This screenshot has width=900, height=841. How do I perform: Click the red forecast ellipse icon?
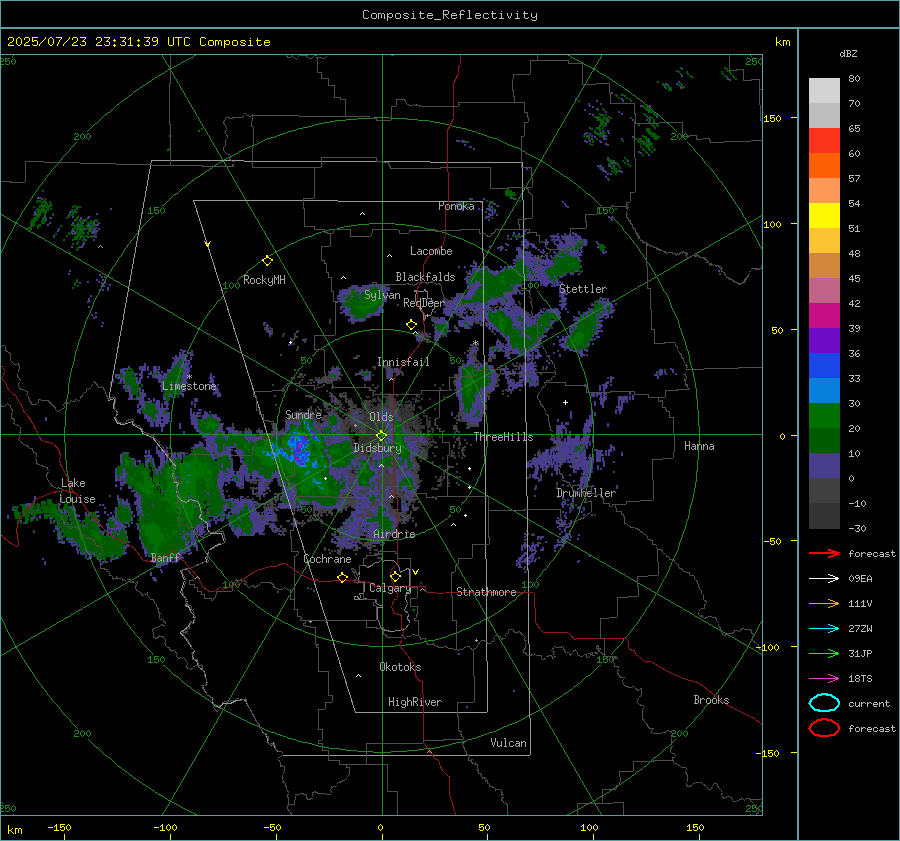coord(824,728)
